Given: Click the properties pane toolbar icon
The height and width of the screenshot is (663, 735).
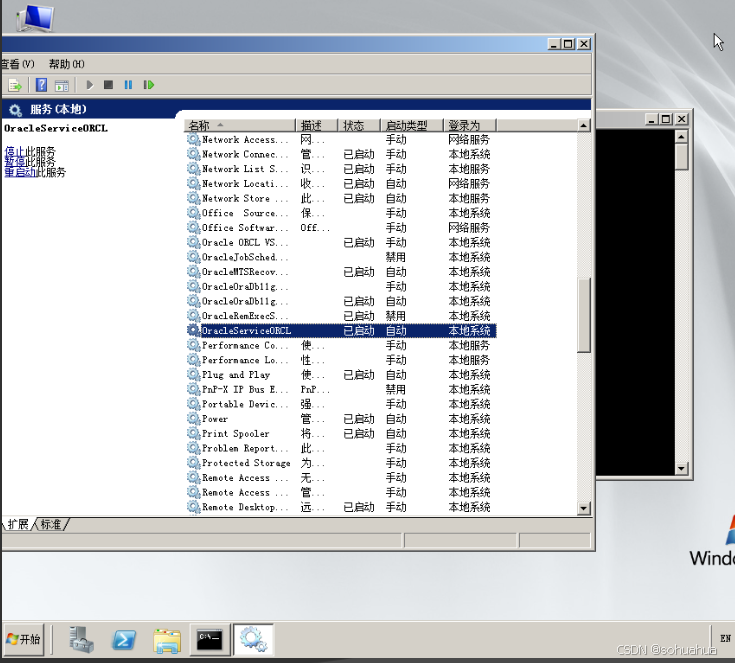Looking at the screenshot, I should 62,85.
